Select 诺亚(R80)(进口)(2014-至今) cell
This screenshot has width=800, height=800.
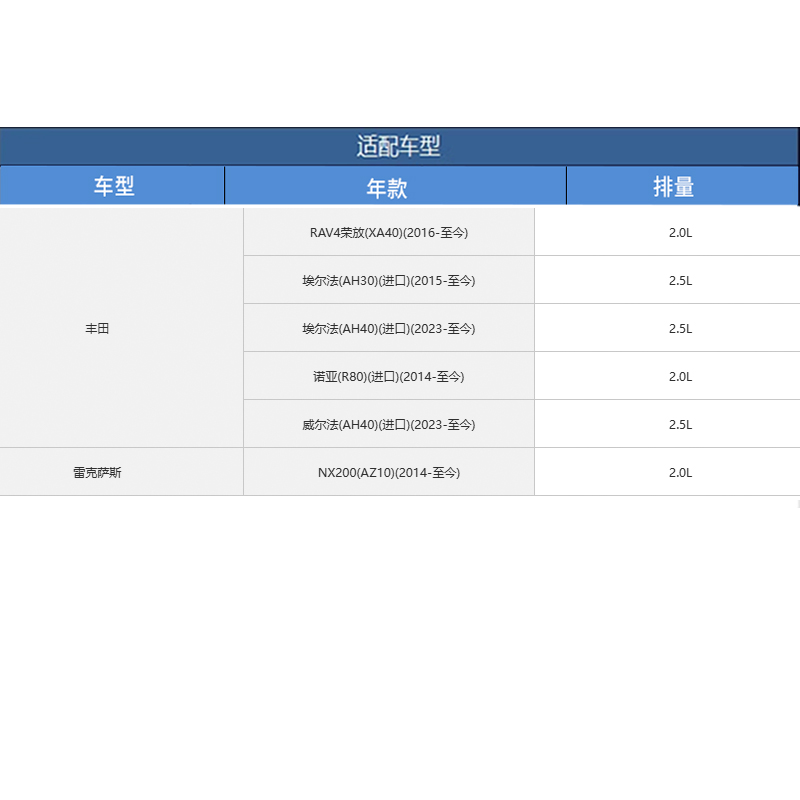click(x=389, y=376)
